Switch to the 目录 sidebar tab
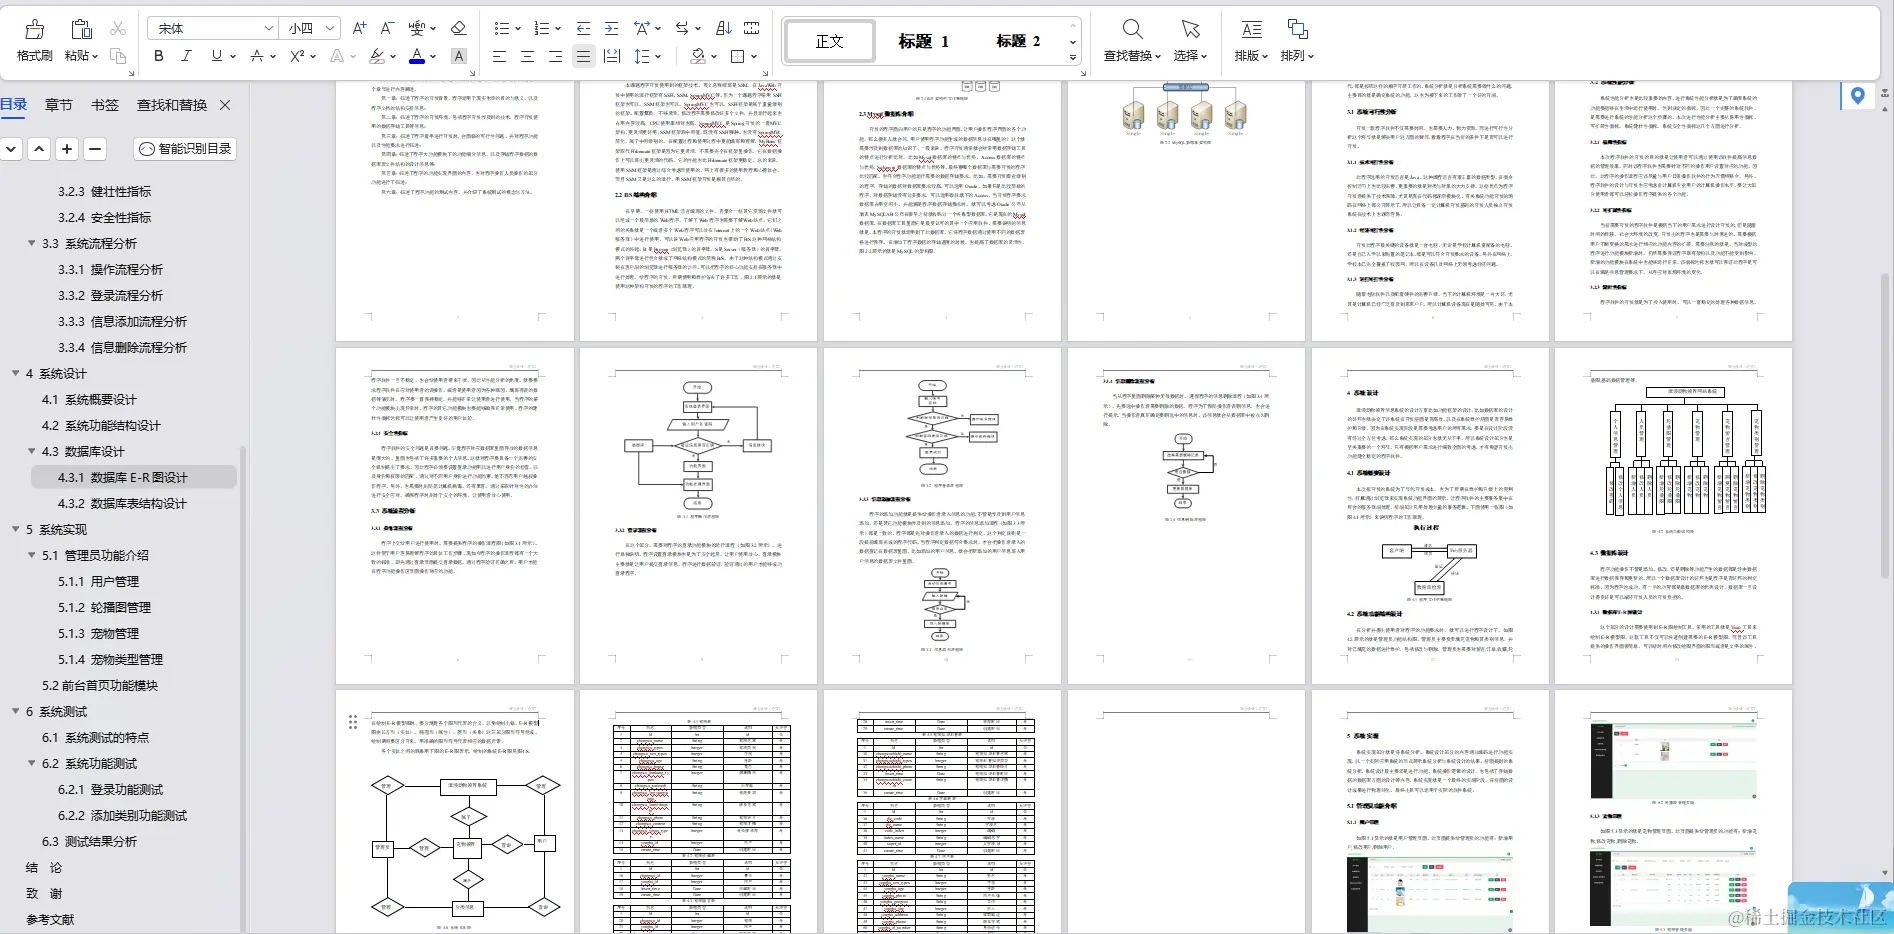This screenshot has height=934, width=1894. (x=13, y=104)
